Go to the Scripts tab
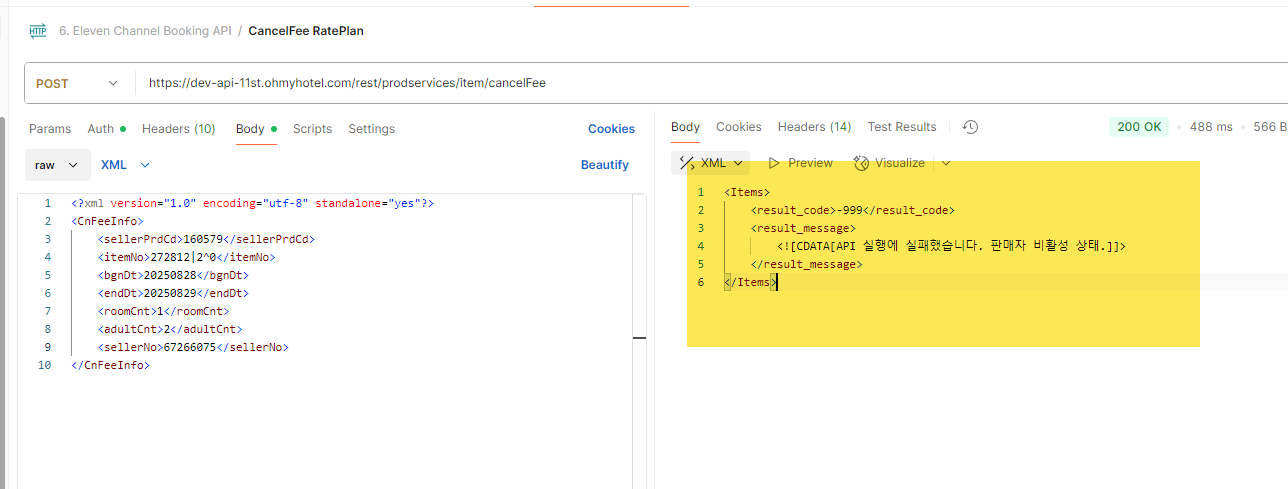 [312, 129]
